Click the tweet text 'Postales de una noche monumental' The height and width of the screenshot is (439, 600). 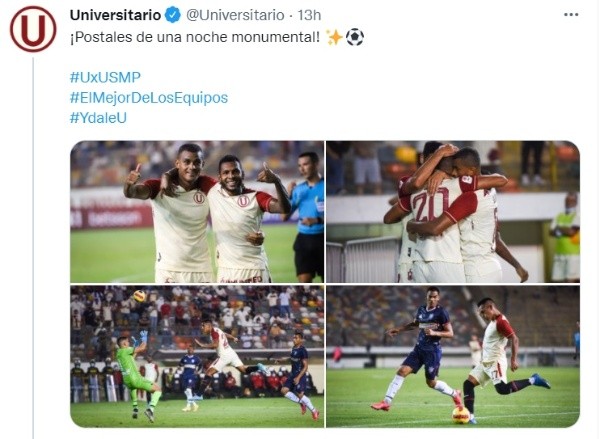[195, 37]
